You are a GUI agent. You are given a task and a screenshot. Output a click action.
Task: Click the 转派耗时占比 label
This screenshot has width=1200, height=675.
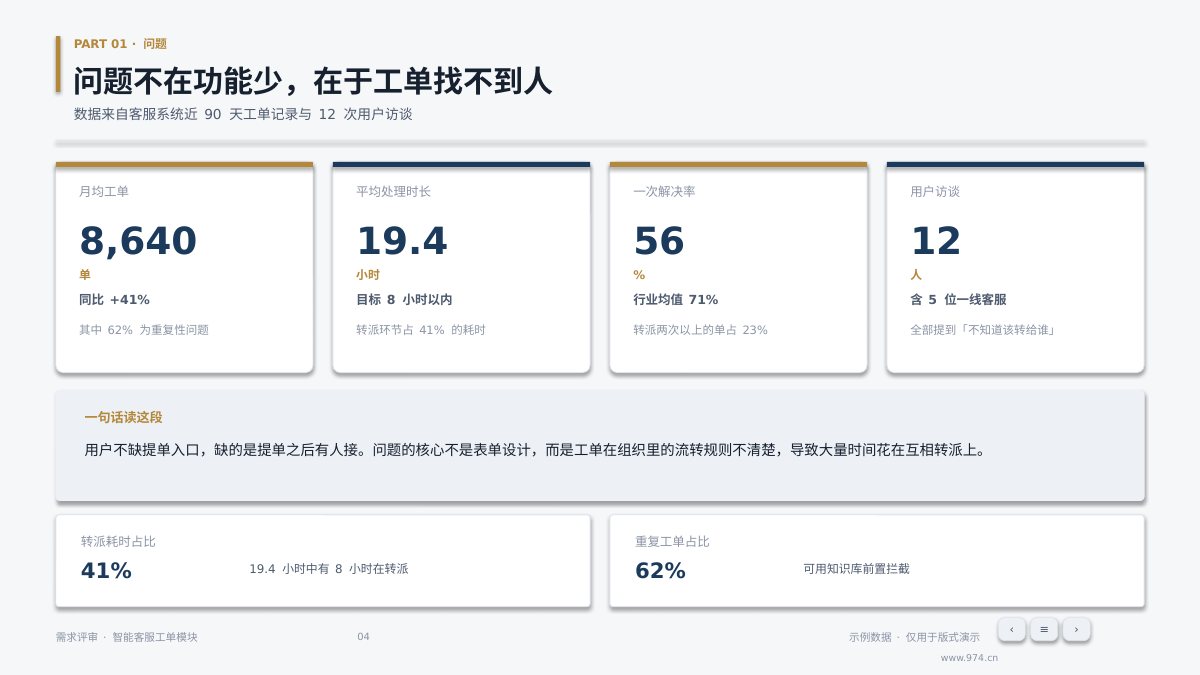(118, 542)
